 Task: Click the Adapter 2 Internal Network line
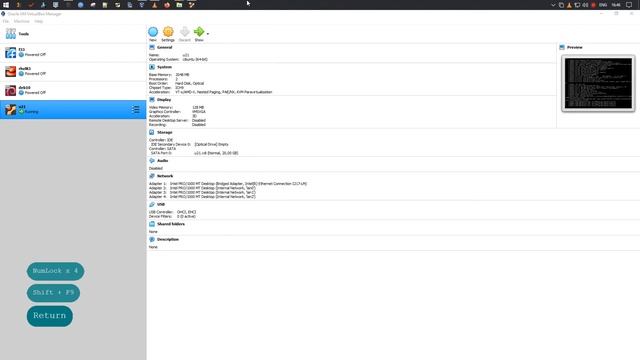click(x=202, y=188)
